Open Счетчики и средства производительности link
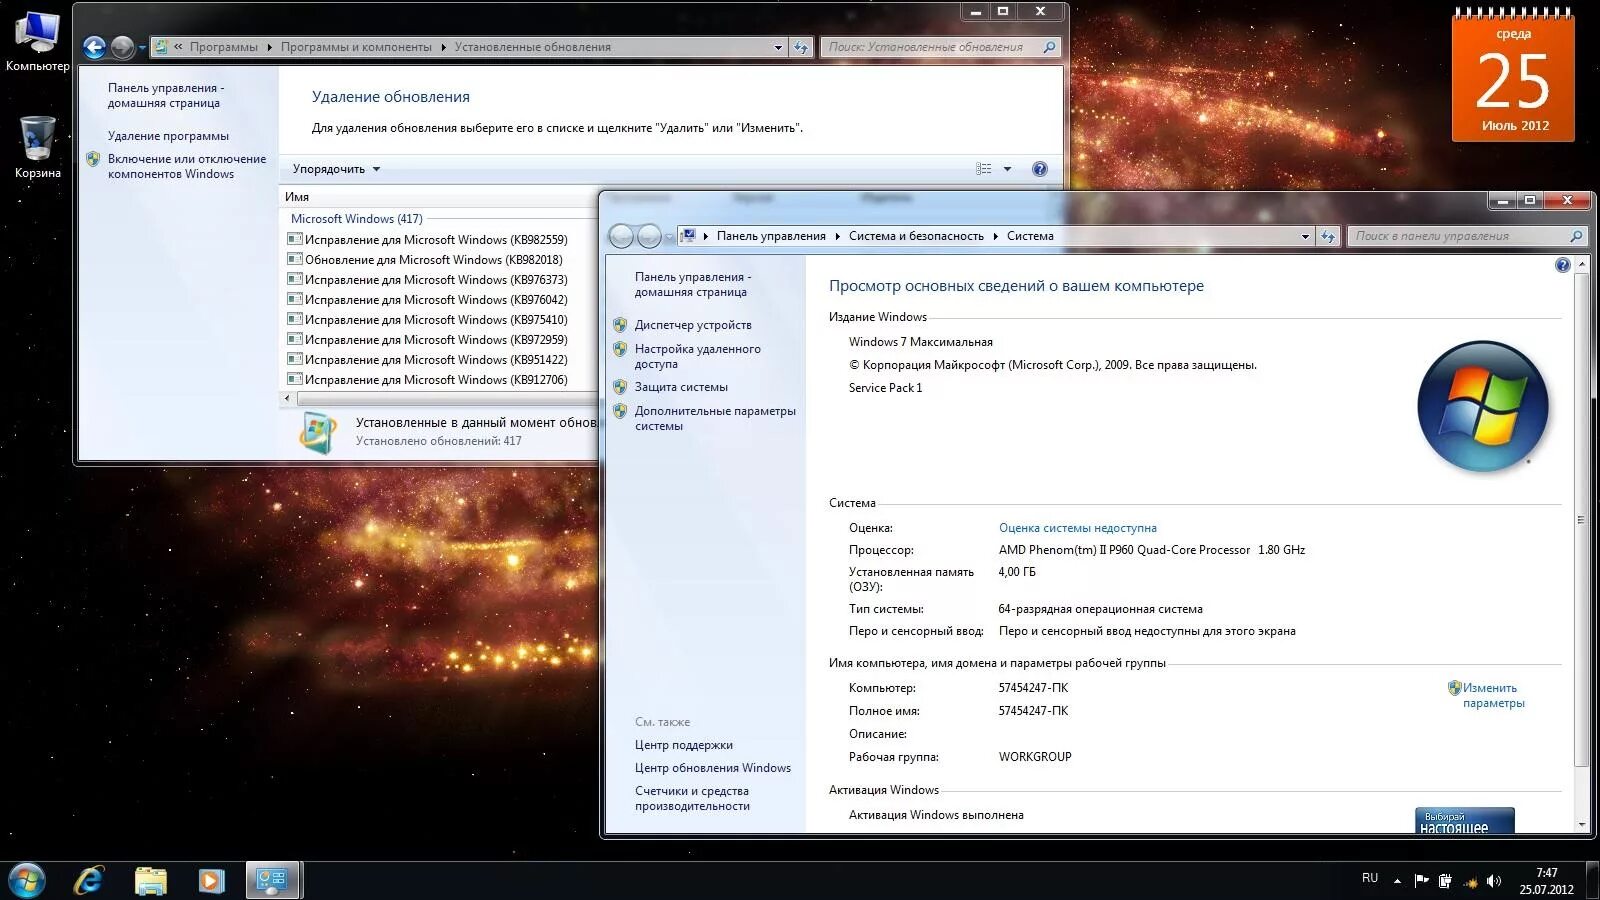The width and height of the screenshot is (1600, 900). click(x=692, y=798)
